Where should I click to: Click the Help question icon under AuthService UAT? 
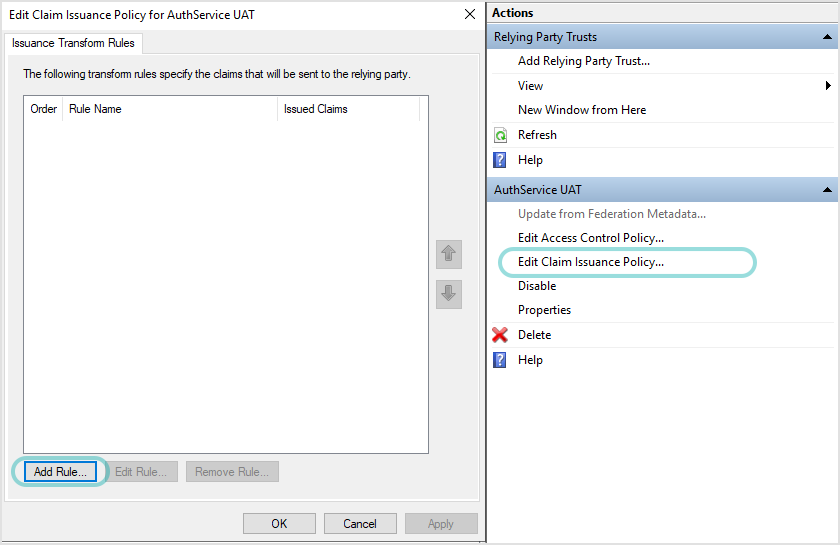[x=500, y=360]
